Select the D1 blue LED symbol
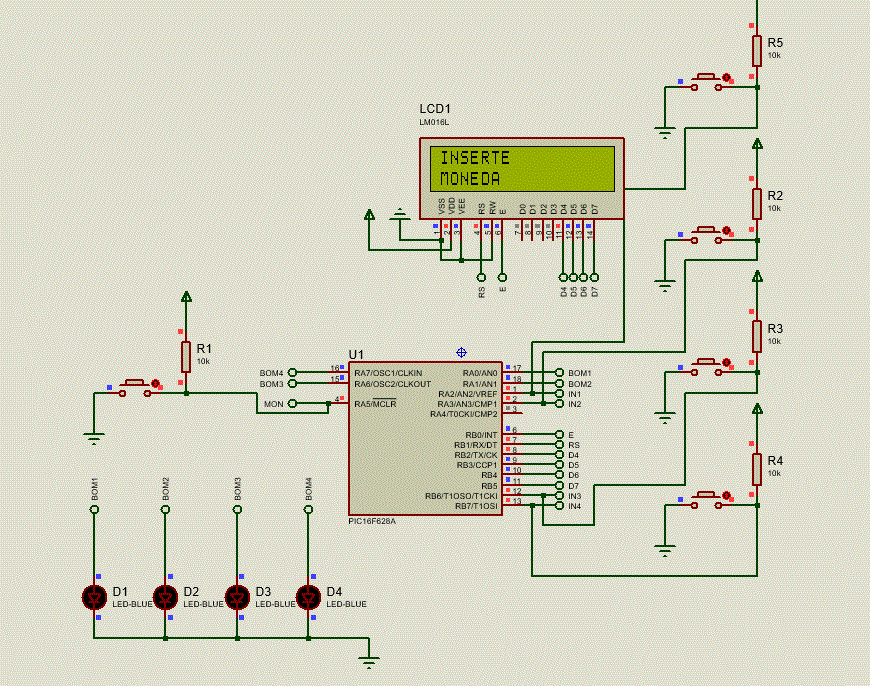Screen dimensions: 870x686 click(x=94, y=597)
